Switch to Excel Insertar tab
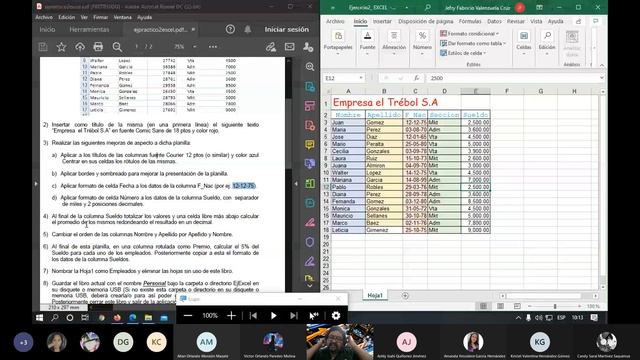Image resolution: width=640 pixels, height=360 pixels. click(382, 21)
